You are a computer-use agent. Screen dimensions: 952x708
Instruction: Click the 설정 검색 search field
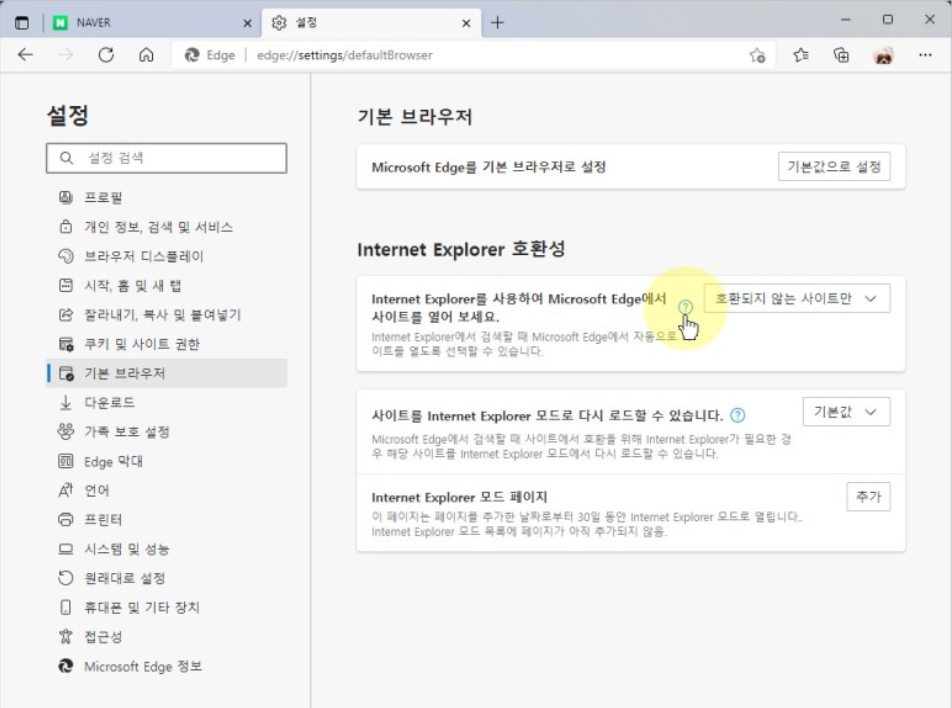coord(166,158)
